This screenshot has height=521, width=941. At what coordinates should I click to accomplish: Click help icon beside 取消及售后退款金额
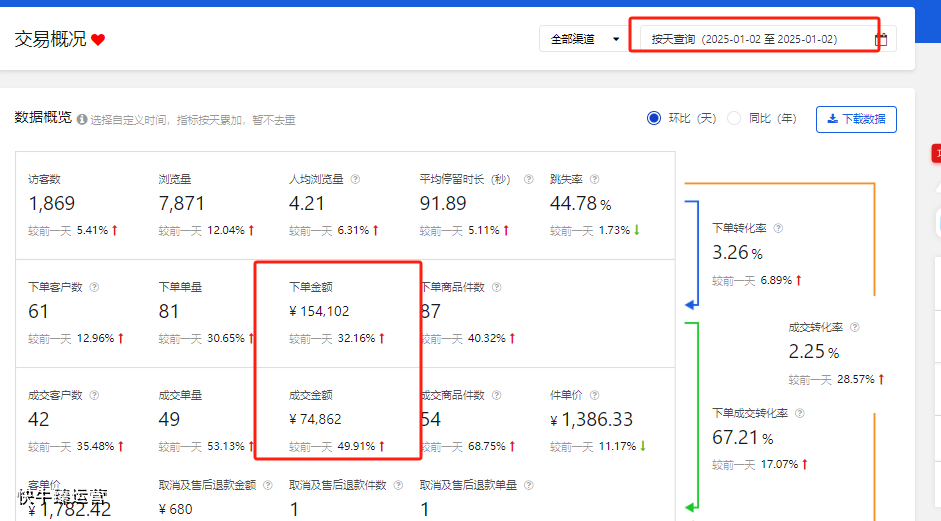(x=266, y=485)
